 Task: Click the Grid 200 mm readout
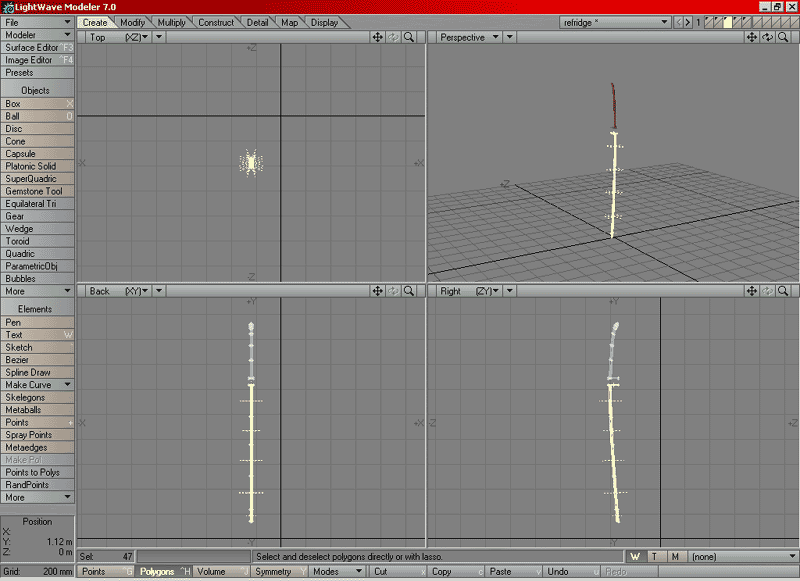pos(37,572)
